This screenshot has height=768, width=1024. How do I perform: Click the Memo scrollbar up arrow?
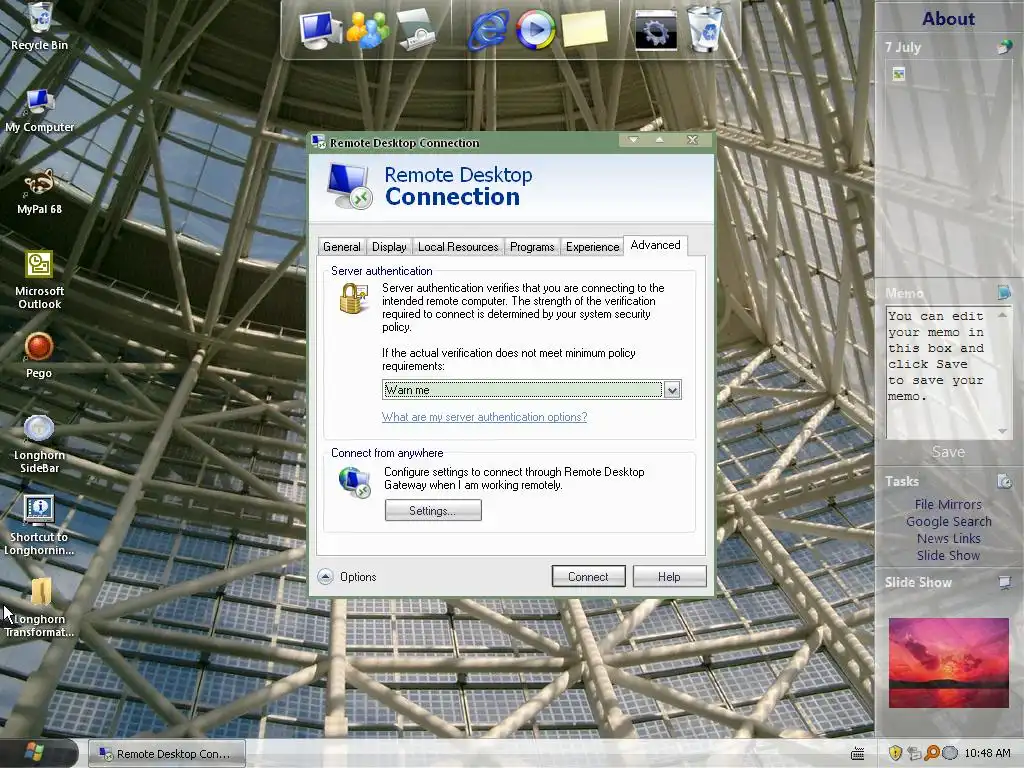click(1002, 315)
